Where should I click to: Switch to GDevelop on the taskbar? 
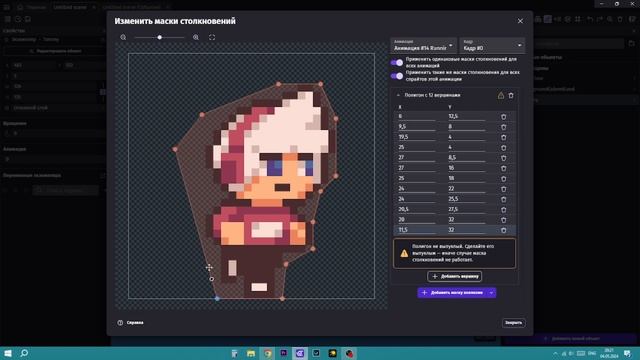(300, 353)
